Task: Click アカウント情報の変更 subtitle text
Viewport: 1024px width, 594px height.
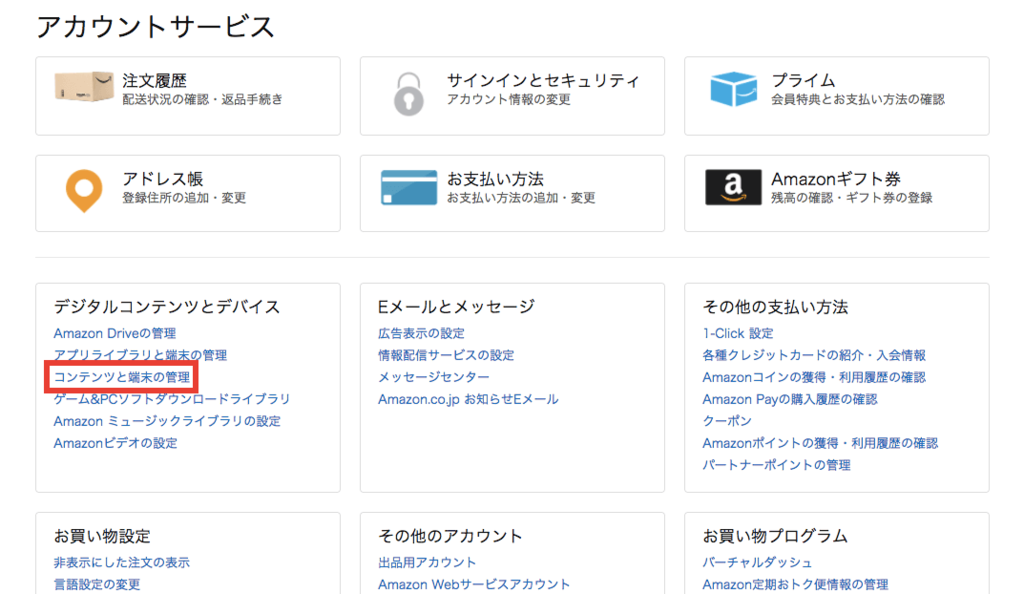Action: 509,99
